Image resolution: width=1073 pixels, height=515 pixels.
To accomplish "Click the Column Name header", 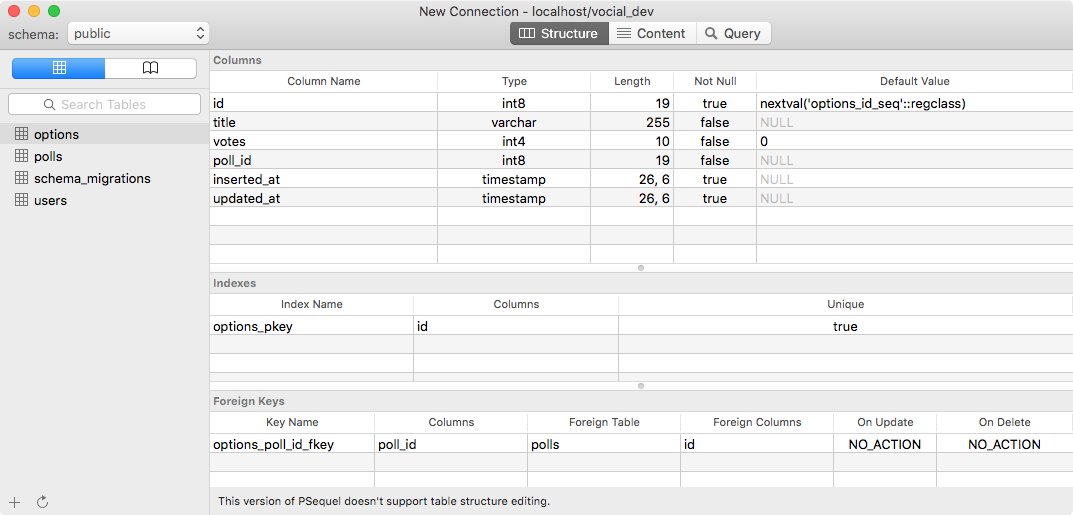I will click(323, 81).
